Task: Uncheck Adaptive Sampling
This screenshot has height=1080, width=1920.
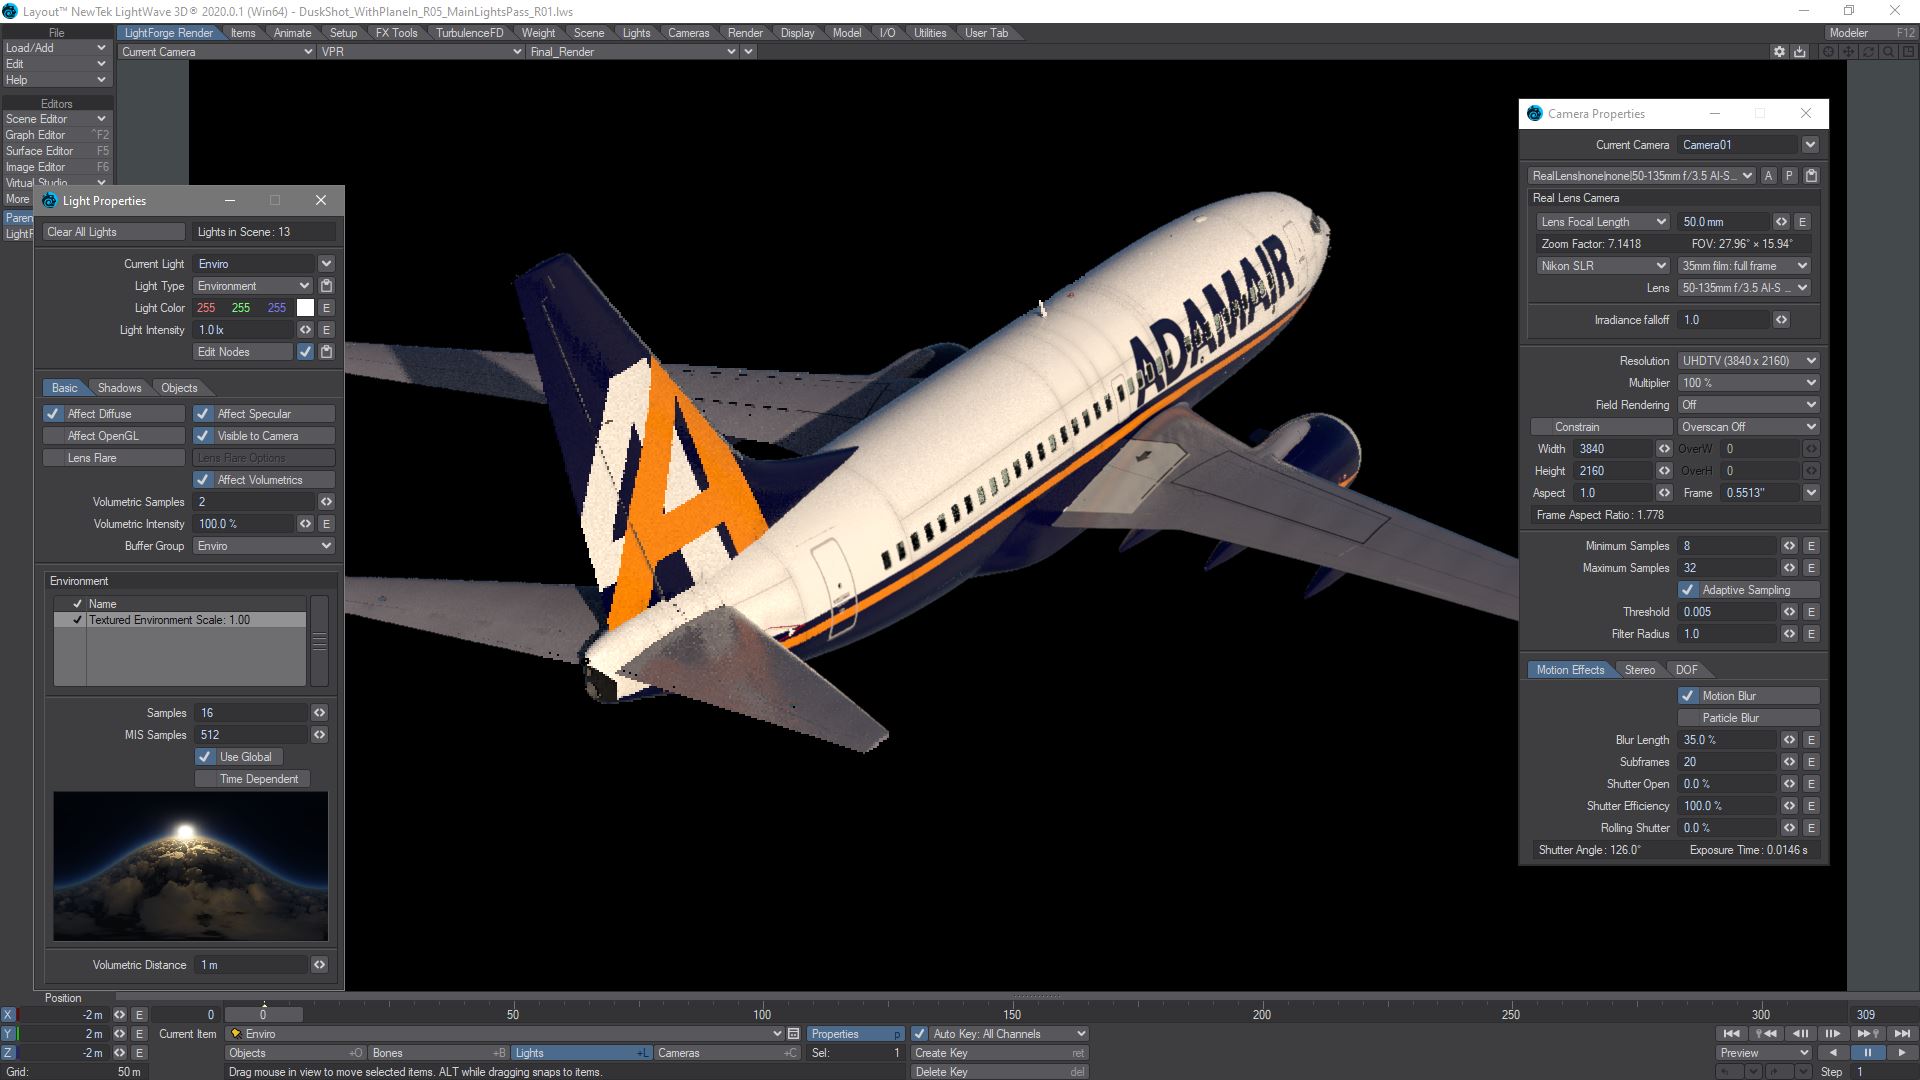Action: pos(1688,590)
